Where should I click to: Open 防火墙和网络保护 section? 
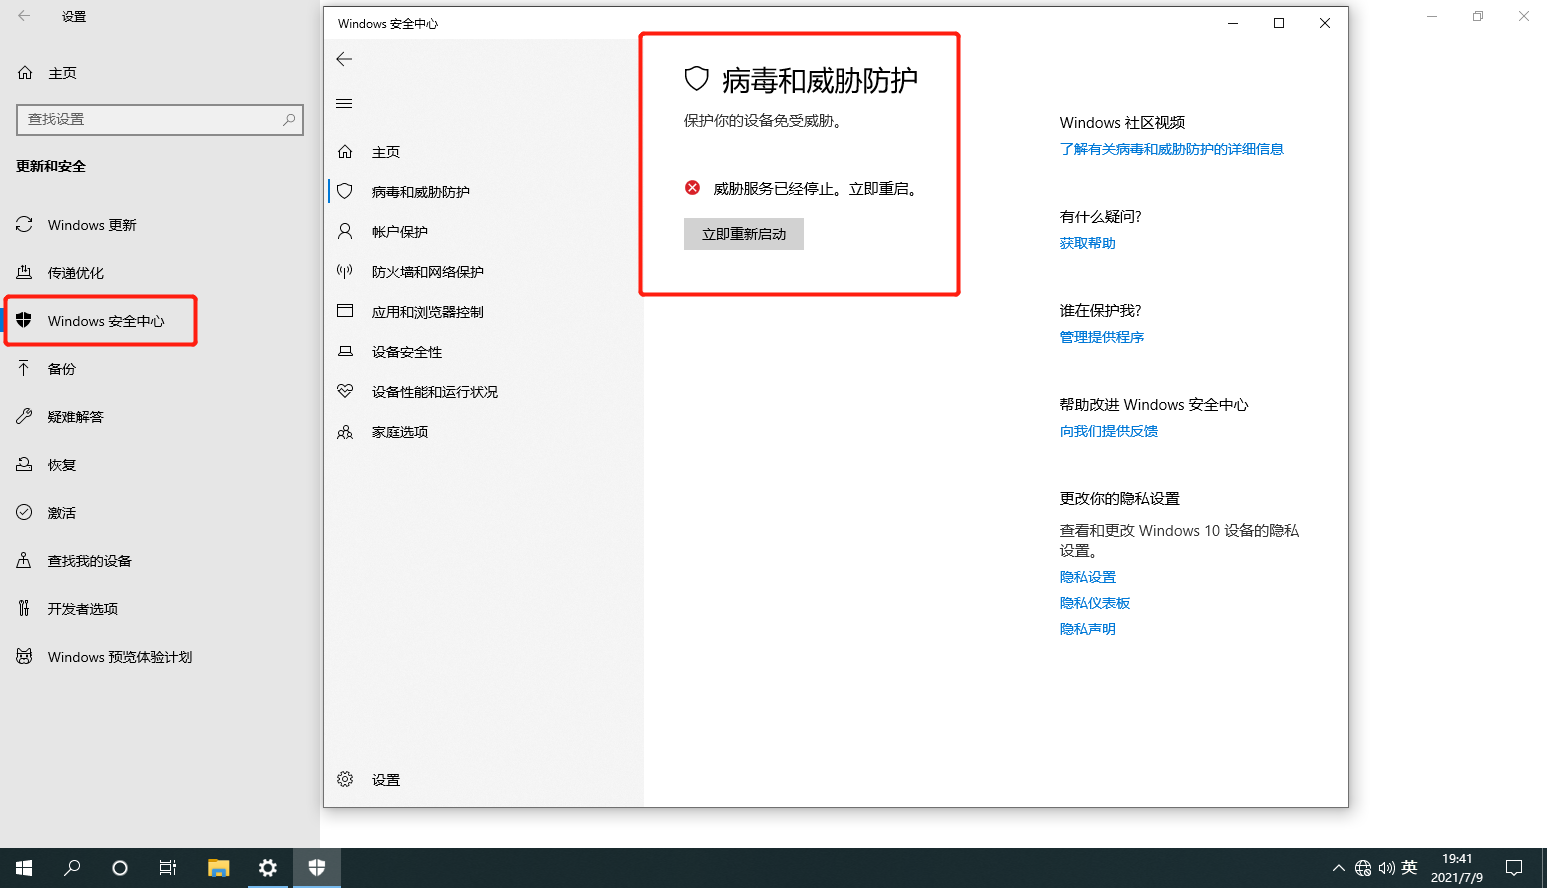(x=428, y=272)
